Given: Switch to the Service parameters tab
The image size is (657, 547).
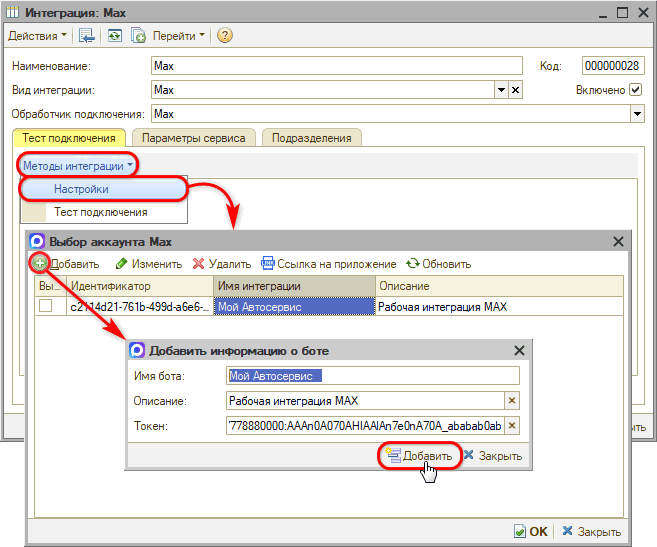Looking at the screenshot, I should [193, 138].
